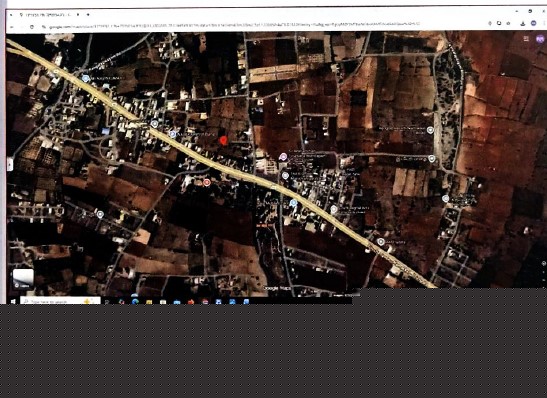Go back to previous page in Chrome
547x398 pixels.
(12, 27)
